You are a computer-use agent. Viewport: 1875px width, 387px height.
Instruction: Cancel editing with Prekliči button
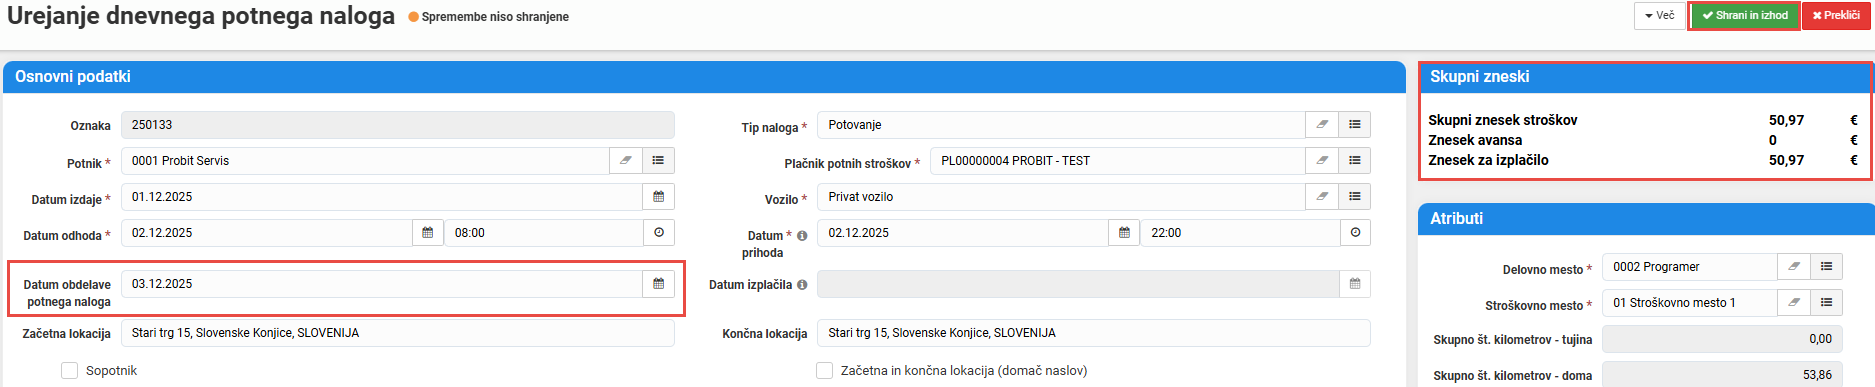[x=1836, y=15]
